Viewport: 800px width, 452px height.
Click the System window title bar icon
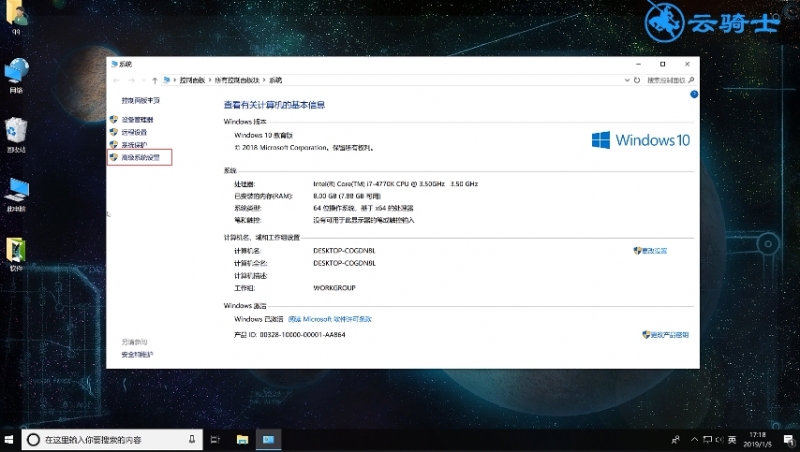coord(114,64)
